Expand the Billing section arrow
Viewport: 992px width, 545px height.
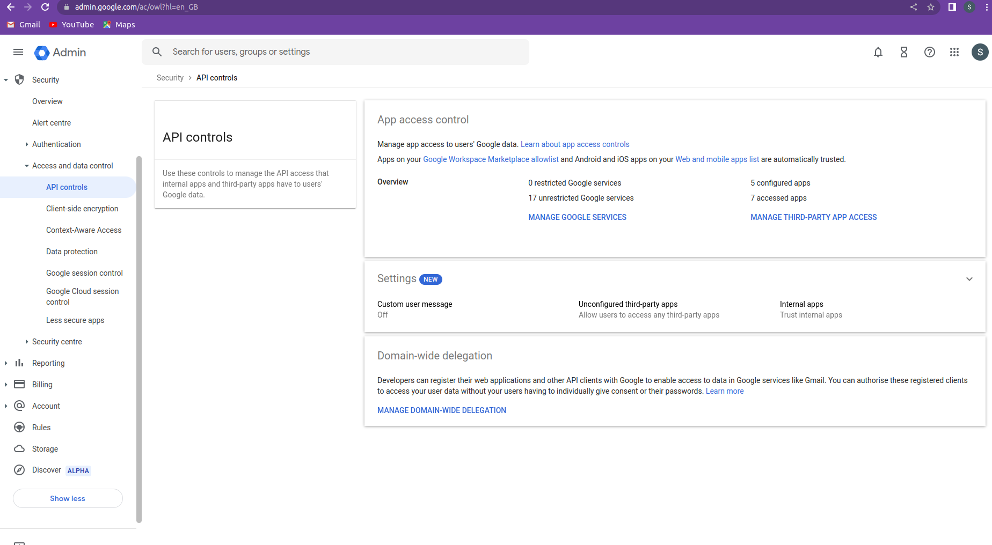pos(6,385)
